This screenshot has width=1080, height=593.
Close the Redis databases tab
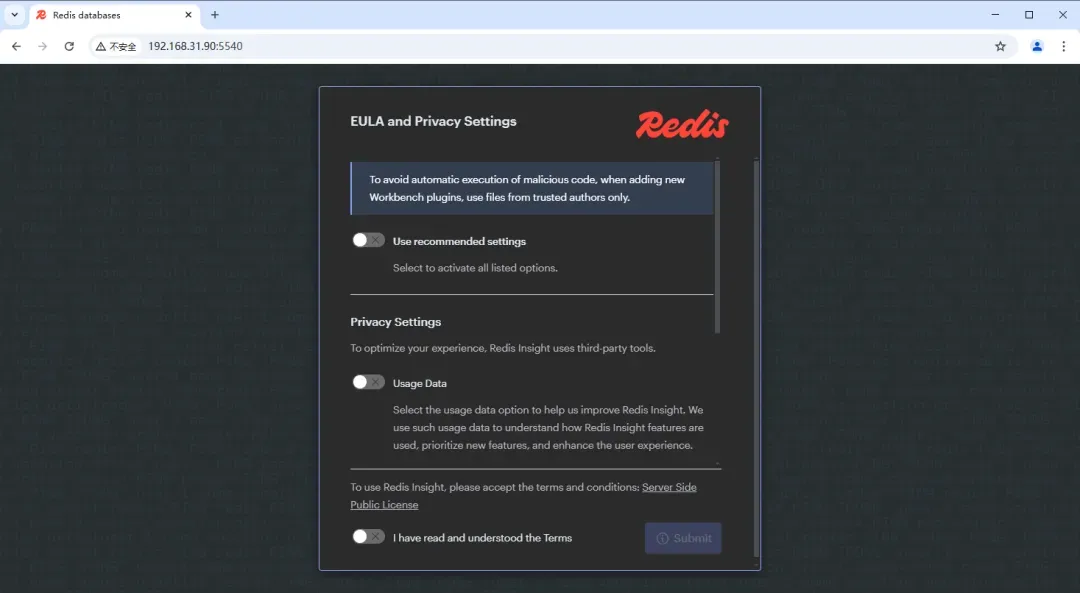[x=188, y=14]
